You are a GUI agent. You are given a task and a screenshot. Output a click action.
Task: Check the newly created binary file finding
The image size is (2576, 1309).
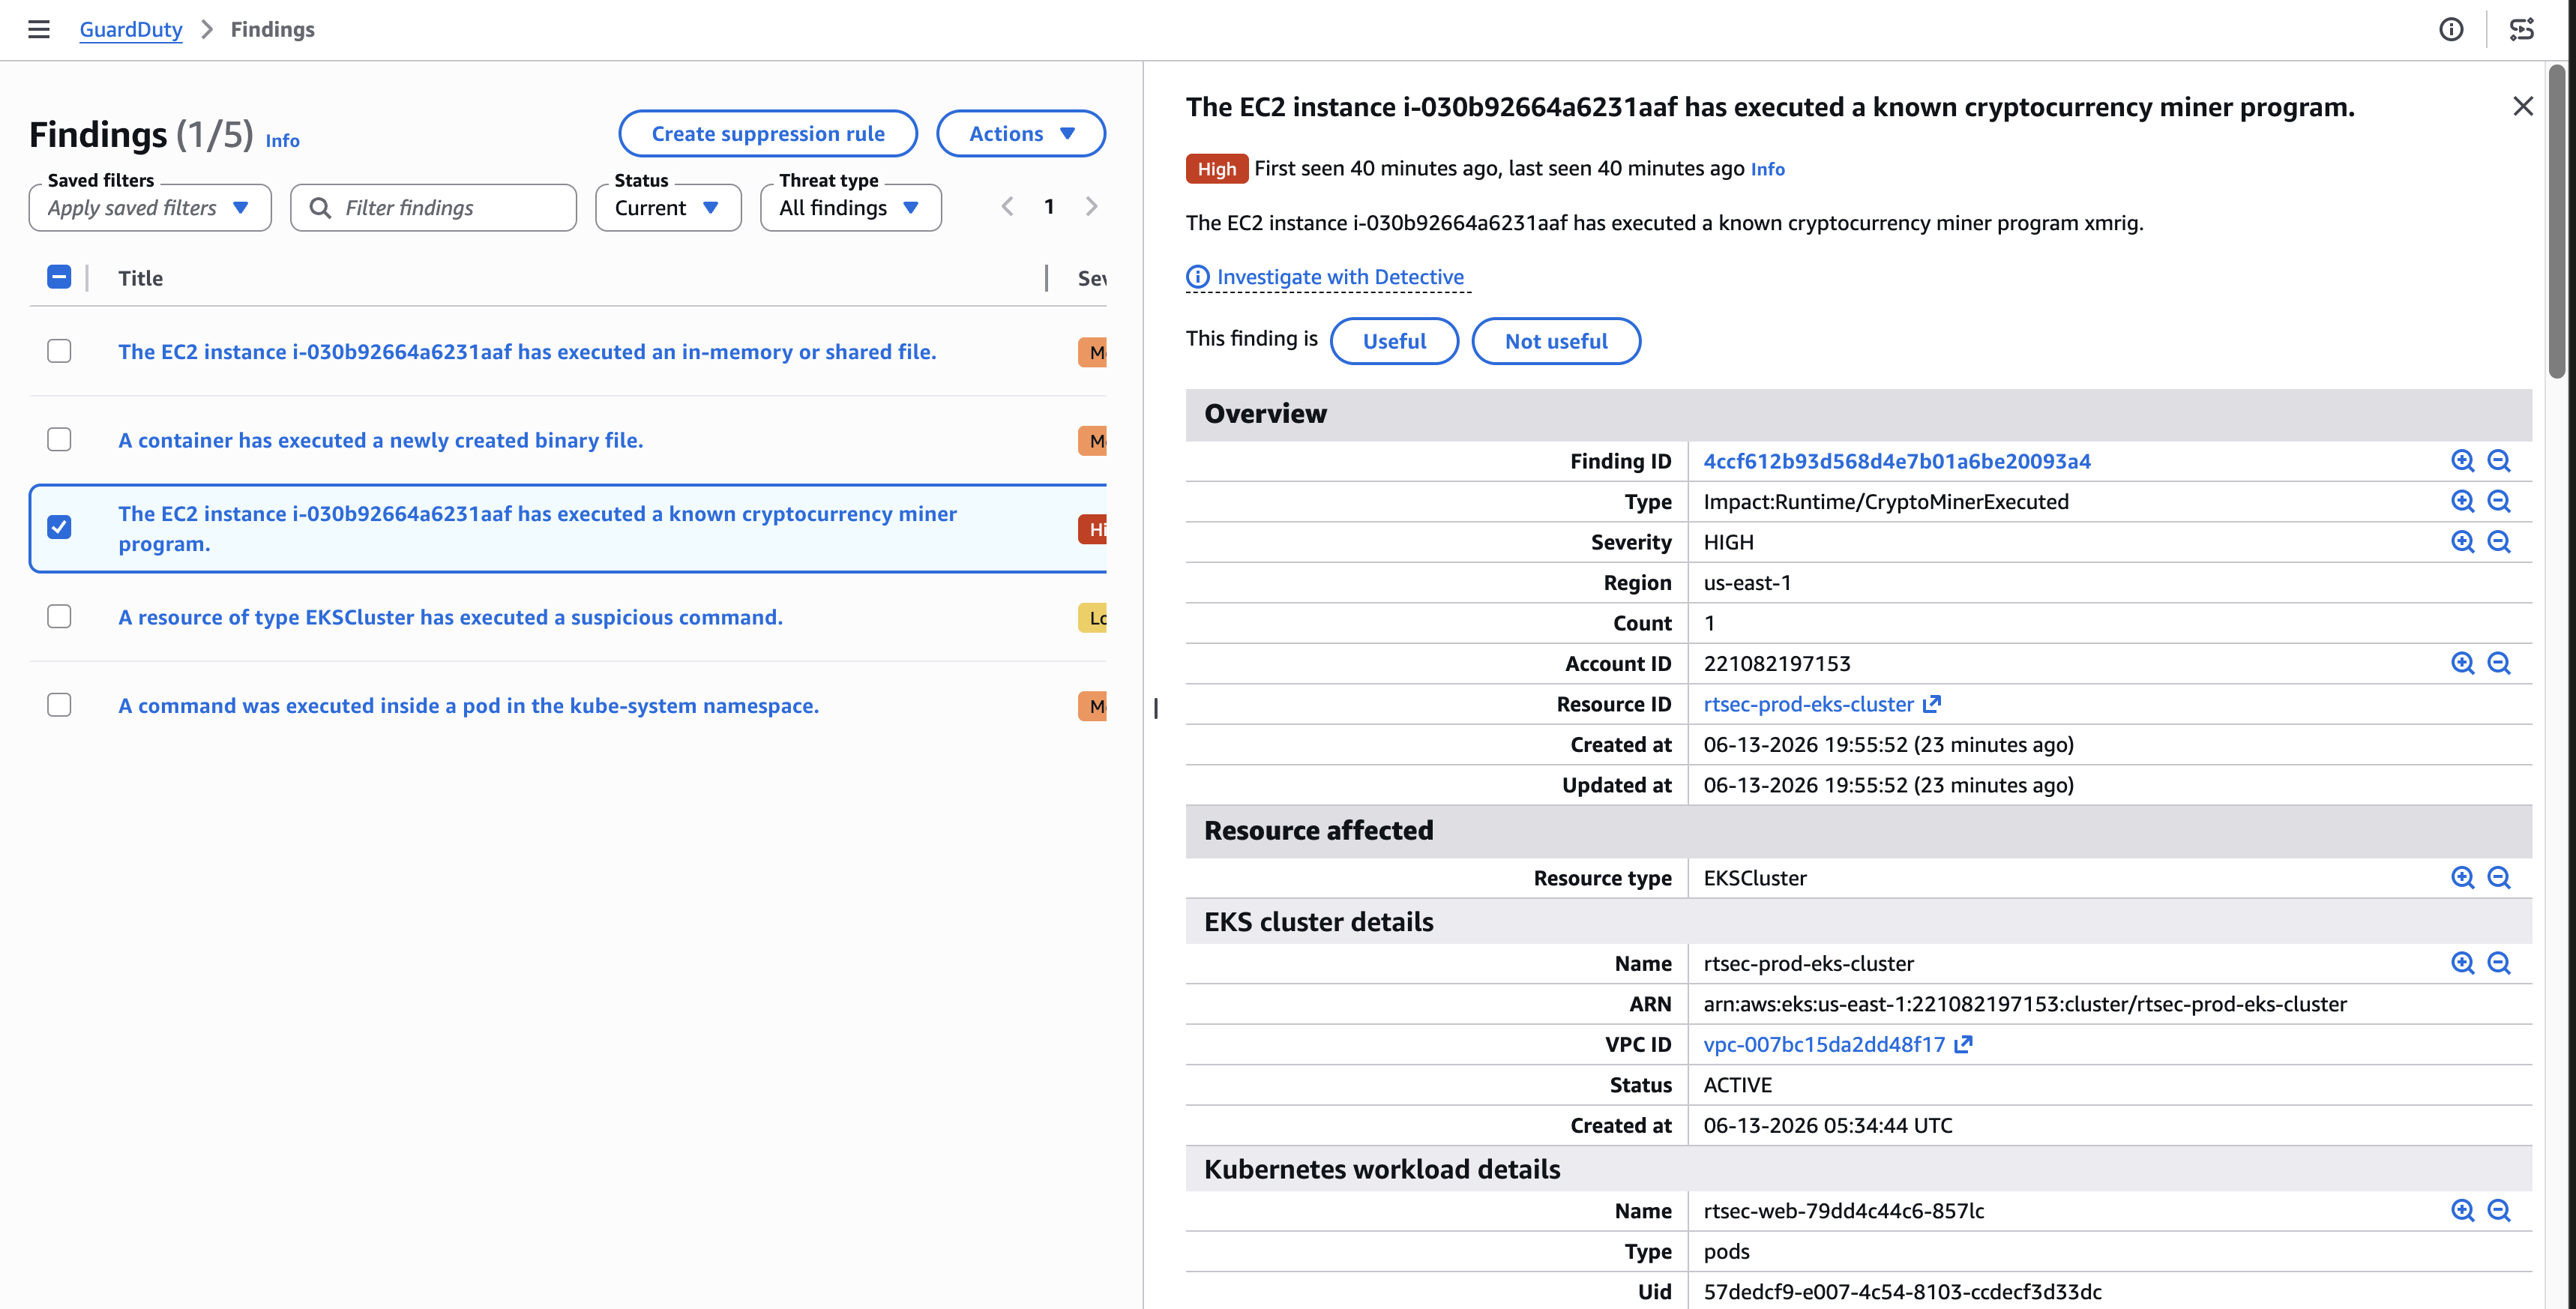click(x=59, y=440)
